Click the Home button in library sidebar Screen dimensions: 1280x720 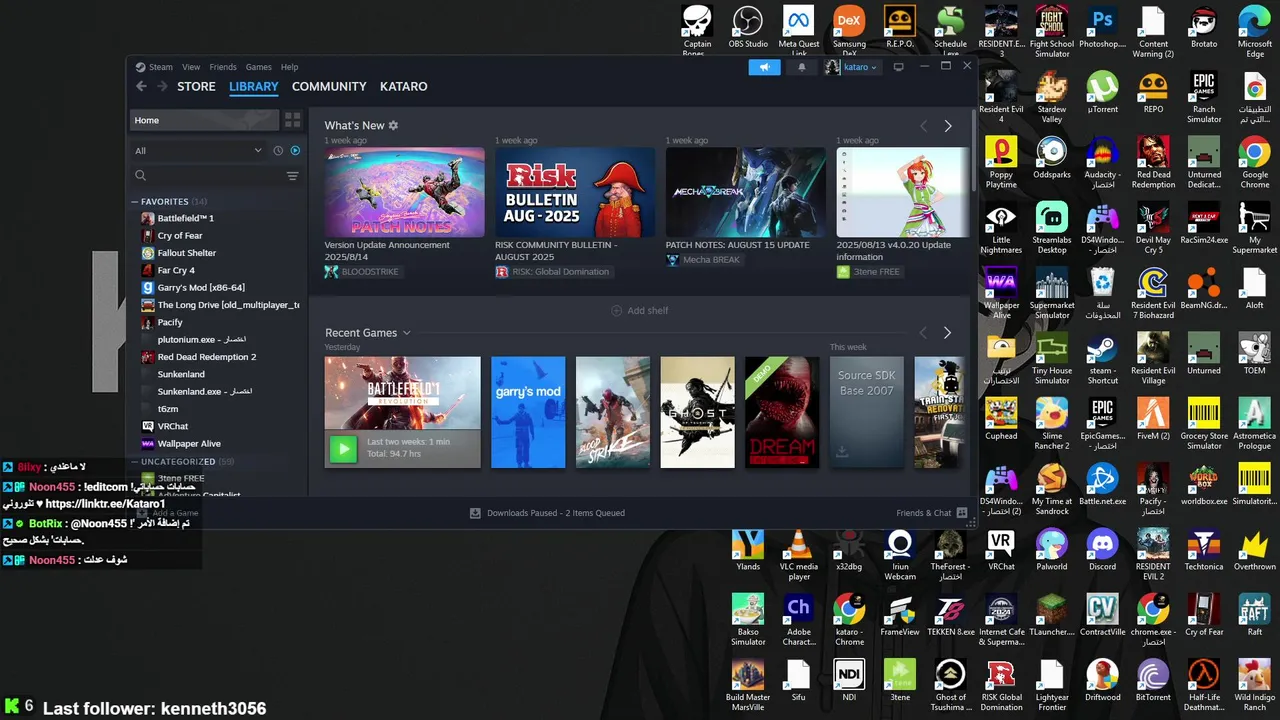204,120
